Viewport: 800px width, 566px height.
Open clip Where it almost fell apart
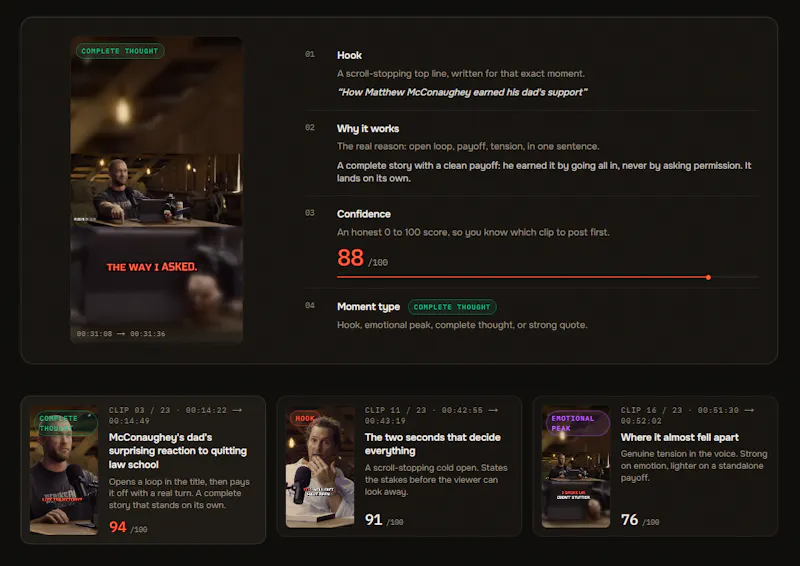click(x=680, y=437)
